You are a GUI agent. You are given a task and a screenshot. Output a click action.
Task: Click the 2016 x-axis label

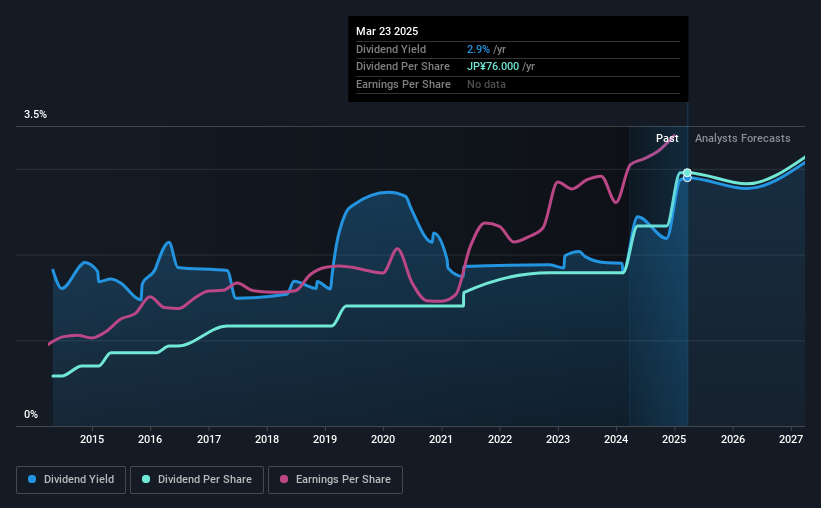coord(150,439)
